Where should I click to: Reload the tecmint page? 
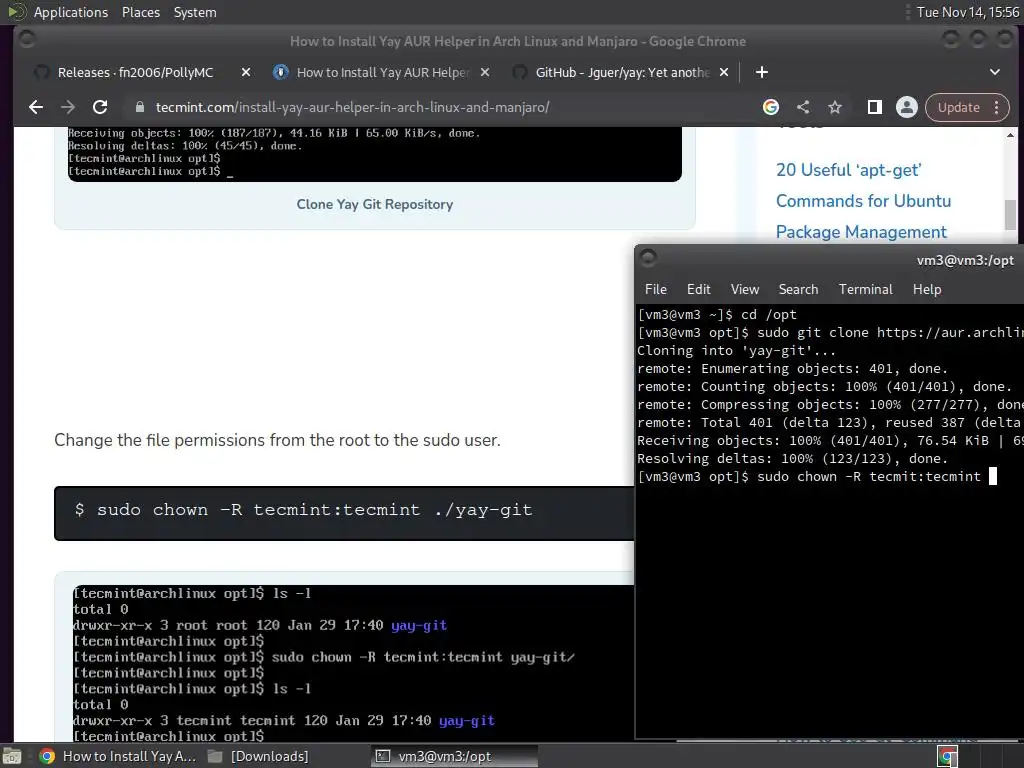point(100,107)
